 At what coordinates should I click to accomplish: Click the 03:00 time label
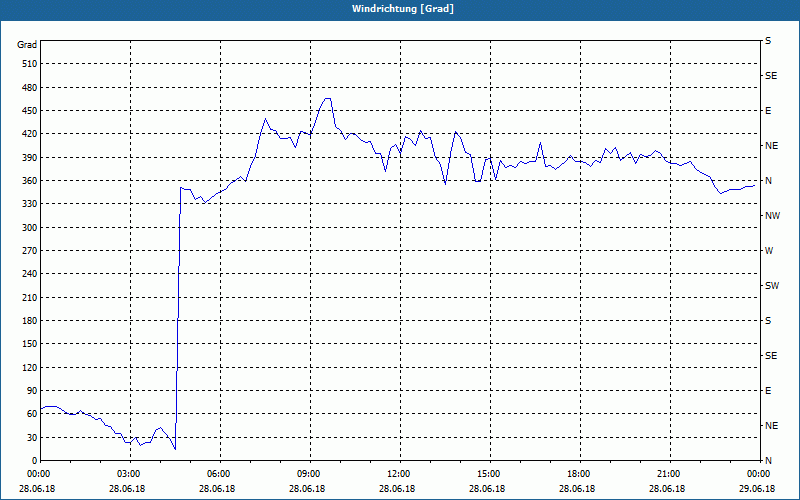coord(130,474)
